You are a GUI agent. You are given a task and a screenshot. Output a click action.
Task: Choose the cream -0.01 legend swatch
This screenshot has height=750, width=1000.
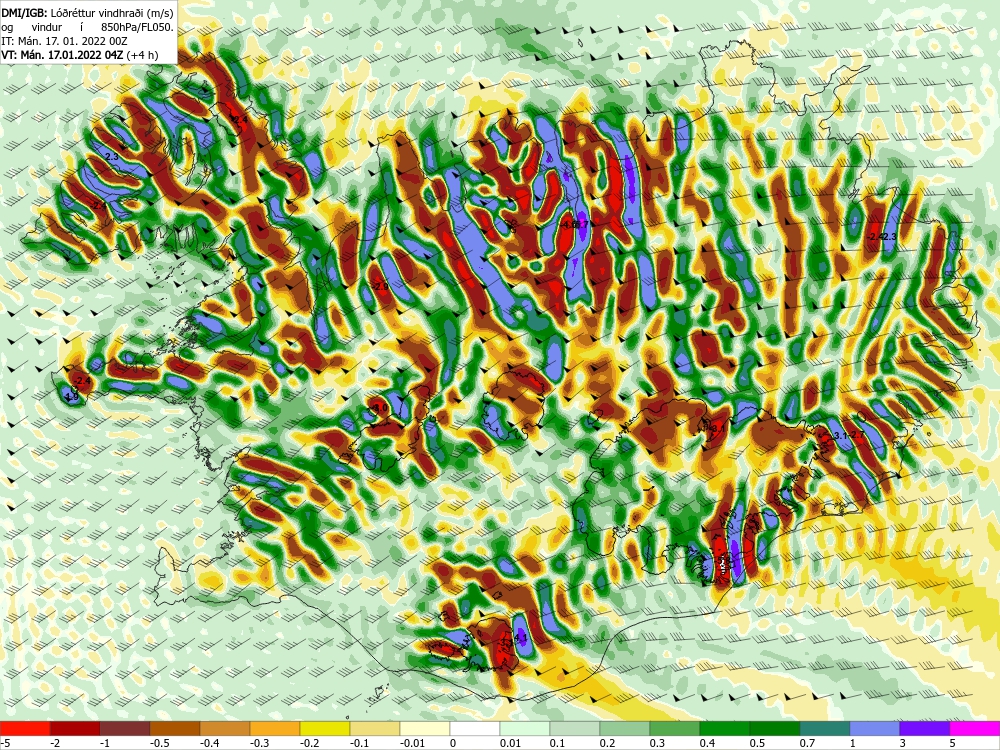tap(425, 728)
